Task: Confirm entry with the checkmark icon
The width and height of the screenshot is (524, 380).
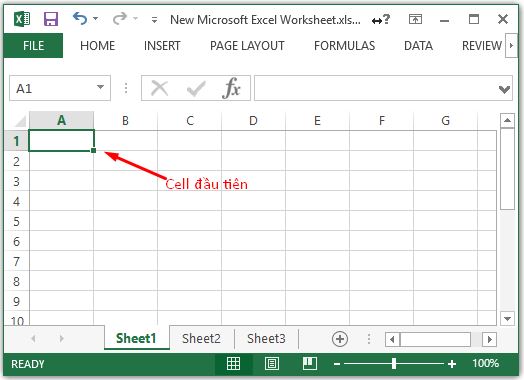Action: pyautogui.click(x=196, y=89)
